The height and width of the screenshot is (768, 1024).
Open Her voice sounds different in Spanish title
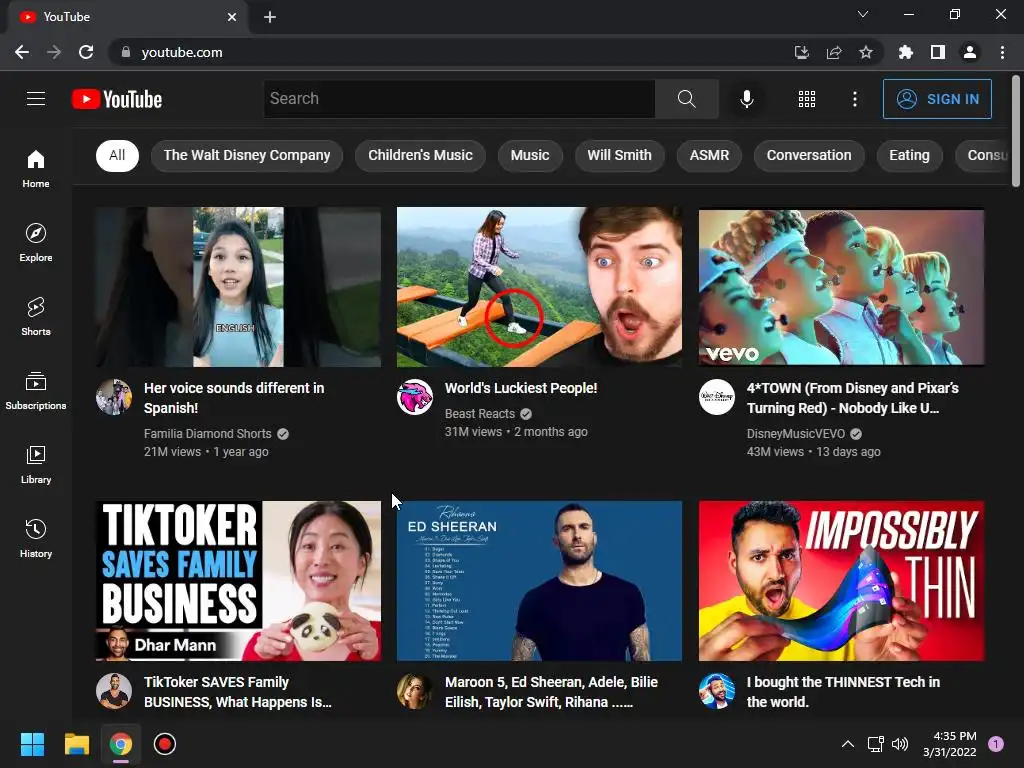(x=234, y=398)
